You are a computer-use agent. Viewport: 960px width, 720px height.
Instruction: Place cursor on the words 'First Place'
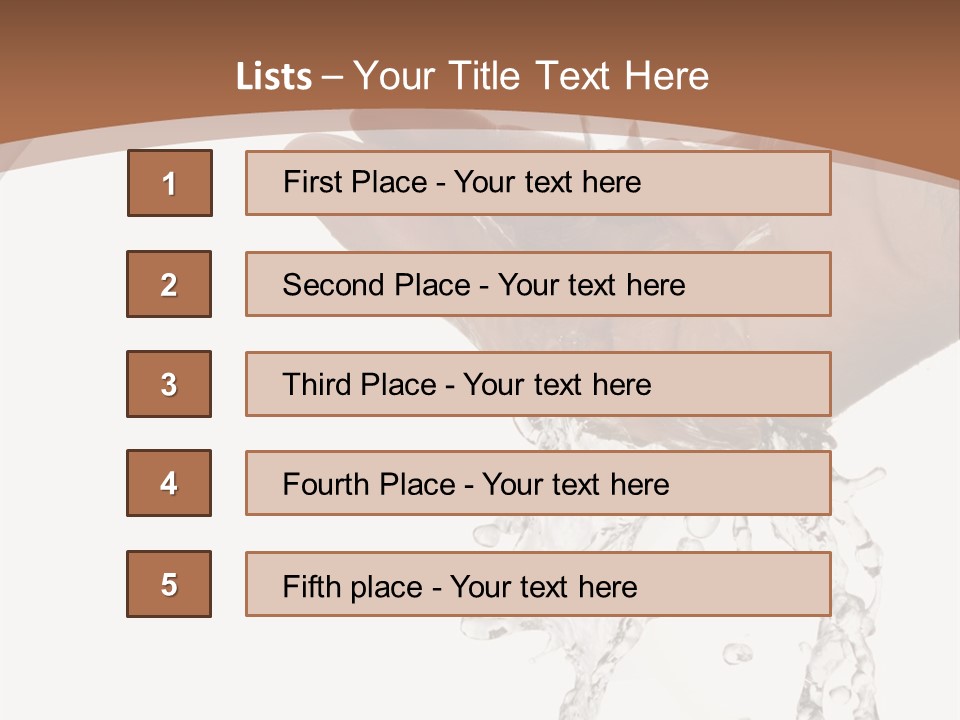356,182
